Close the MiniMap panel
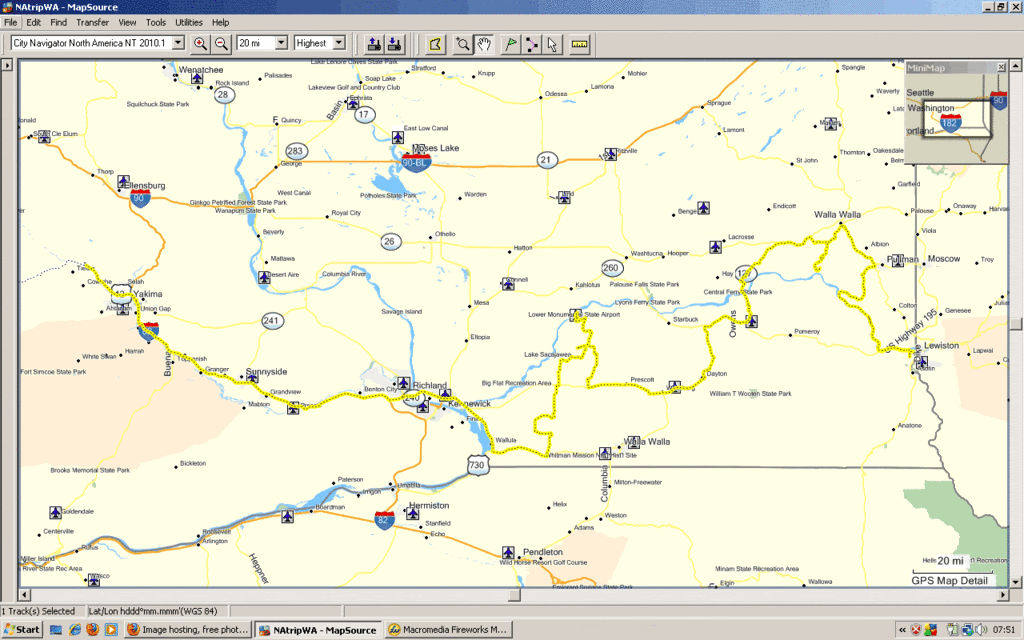Screen dimensions: 1024x640 1001,67
